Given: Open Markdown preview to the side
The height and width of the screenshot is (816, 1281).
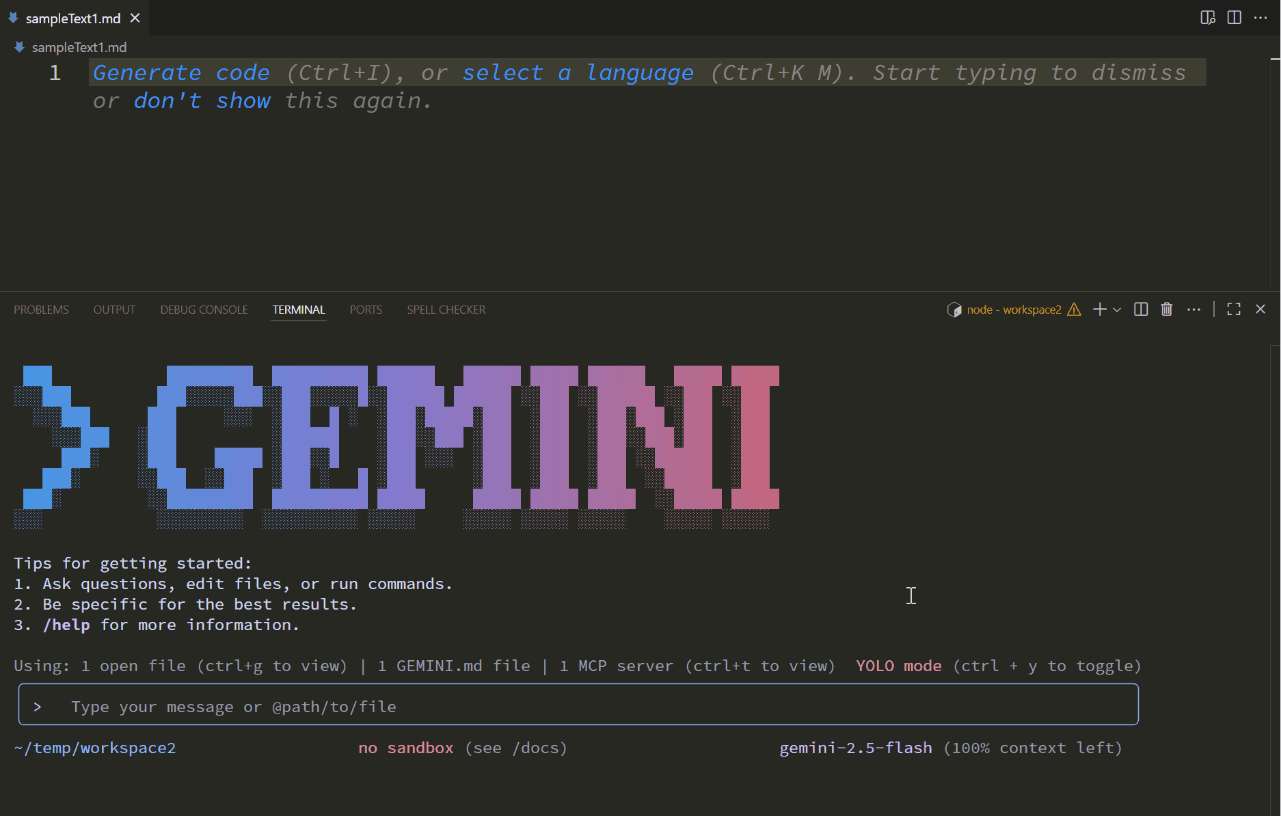Looking at the screenshot, I should coord(1208,18).
